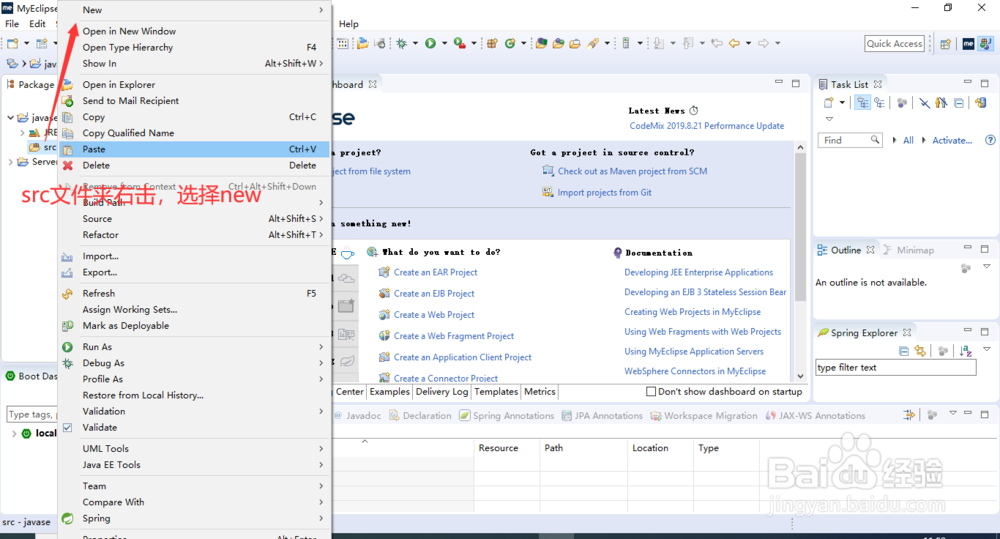
Task: Open the Delivery Log tab
Action: point(442,392)
